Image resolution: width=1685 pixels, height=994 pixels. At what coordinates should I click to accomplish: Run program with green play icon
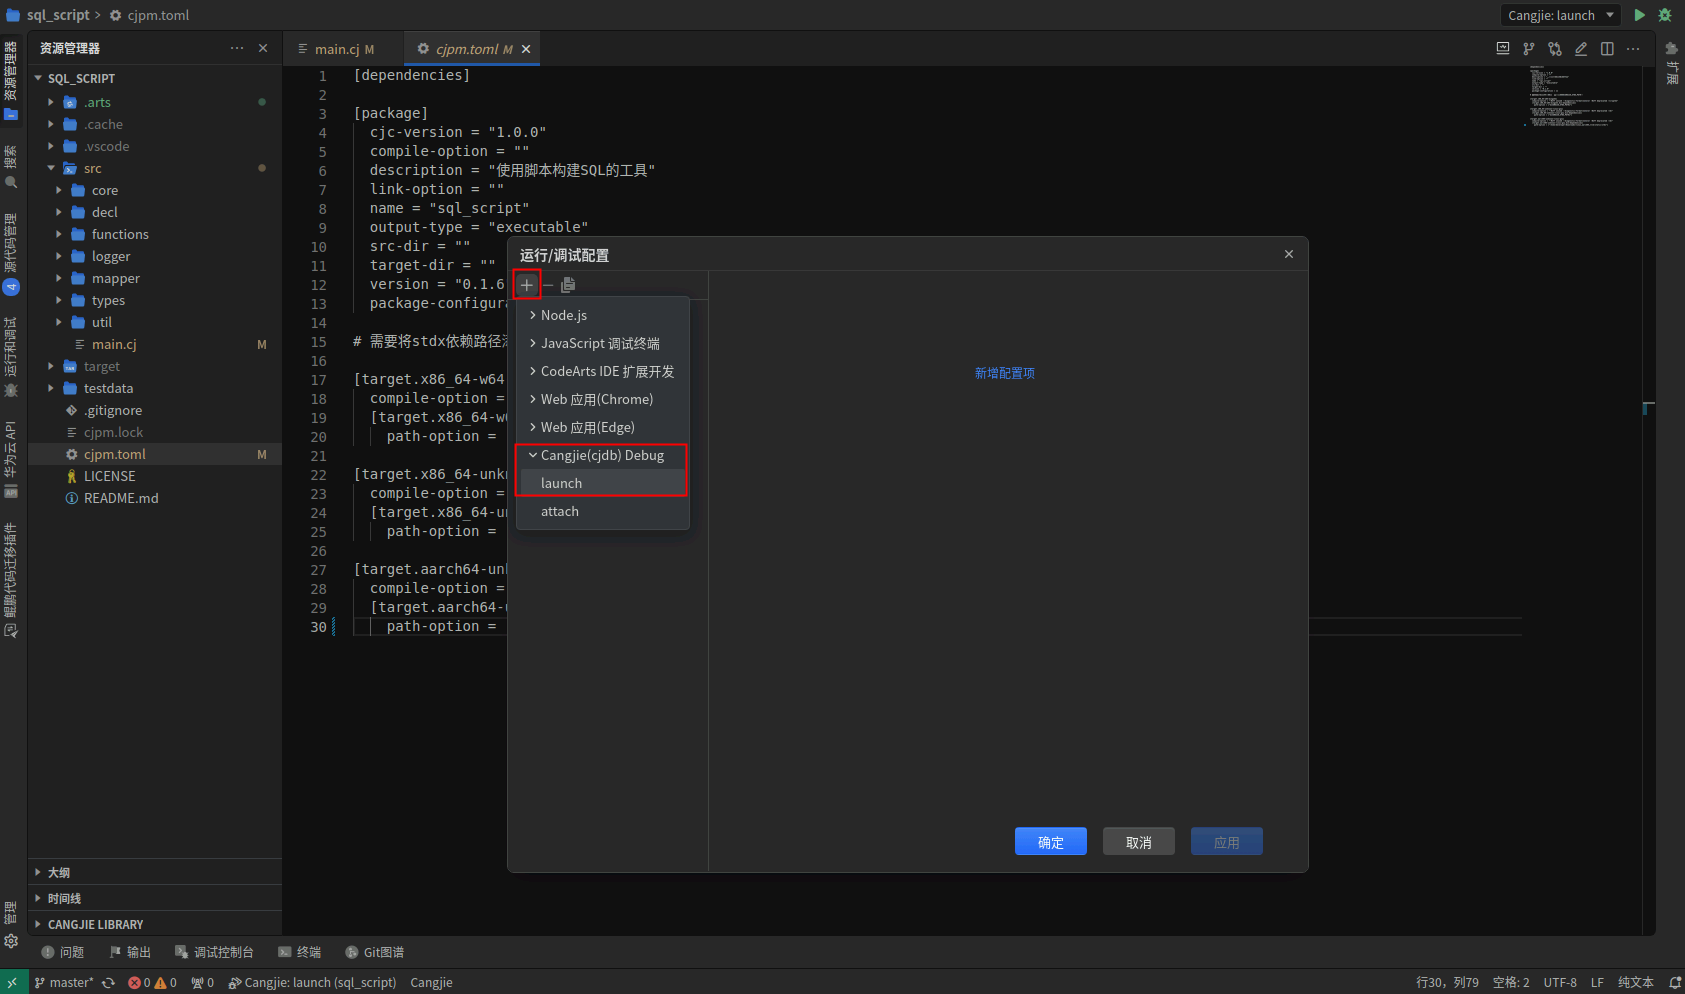[1639, 15]
